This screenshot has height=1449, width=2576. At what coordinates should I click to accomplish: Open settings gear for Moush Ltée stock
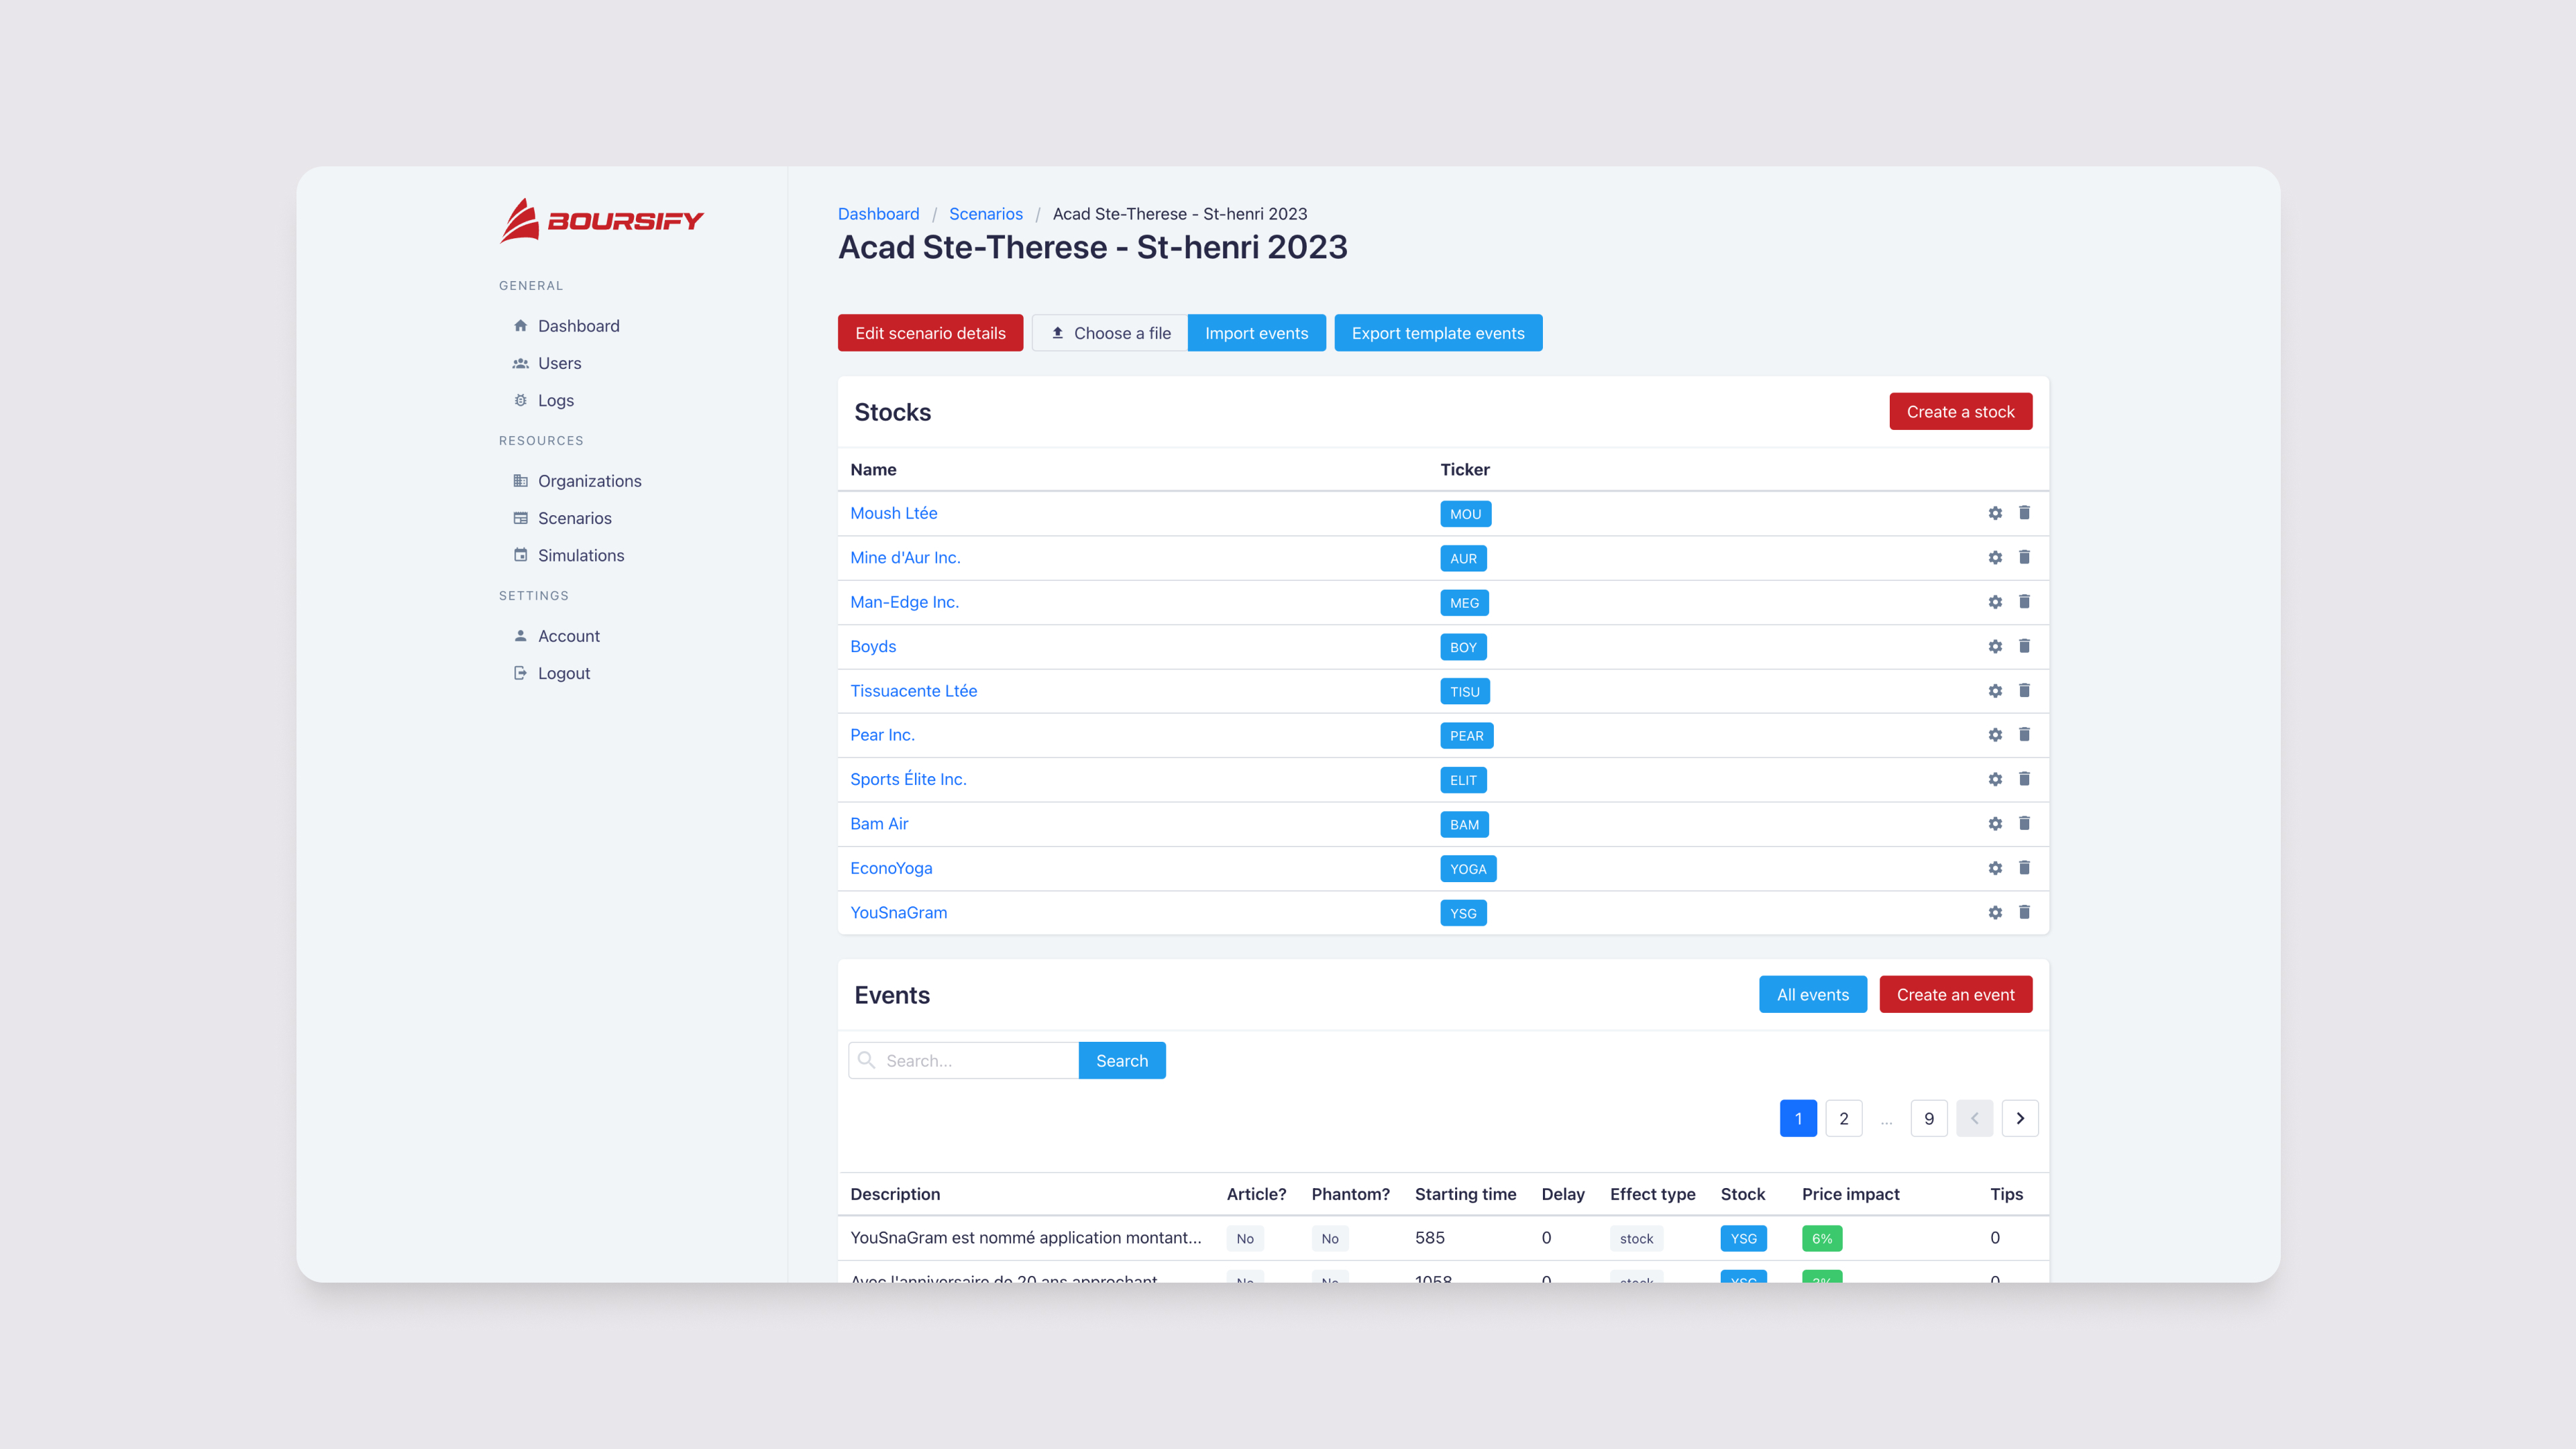click(x=1995, y=513)
